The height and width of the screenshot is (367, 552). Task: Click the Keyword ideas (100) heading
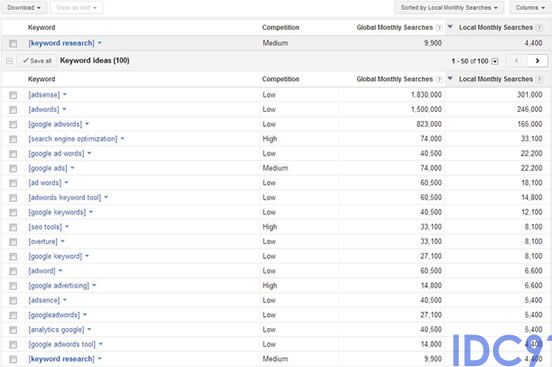[95, 61]
